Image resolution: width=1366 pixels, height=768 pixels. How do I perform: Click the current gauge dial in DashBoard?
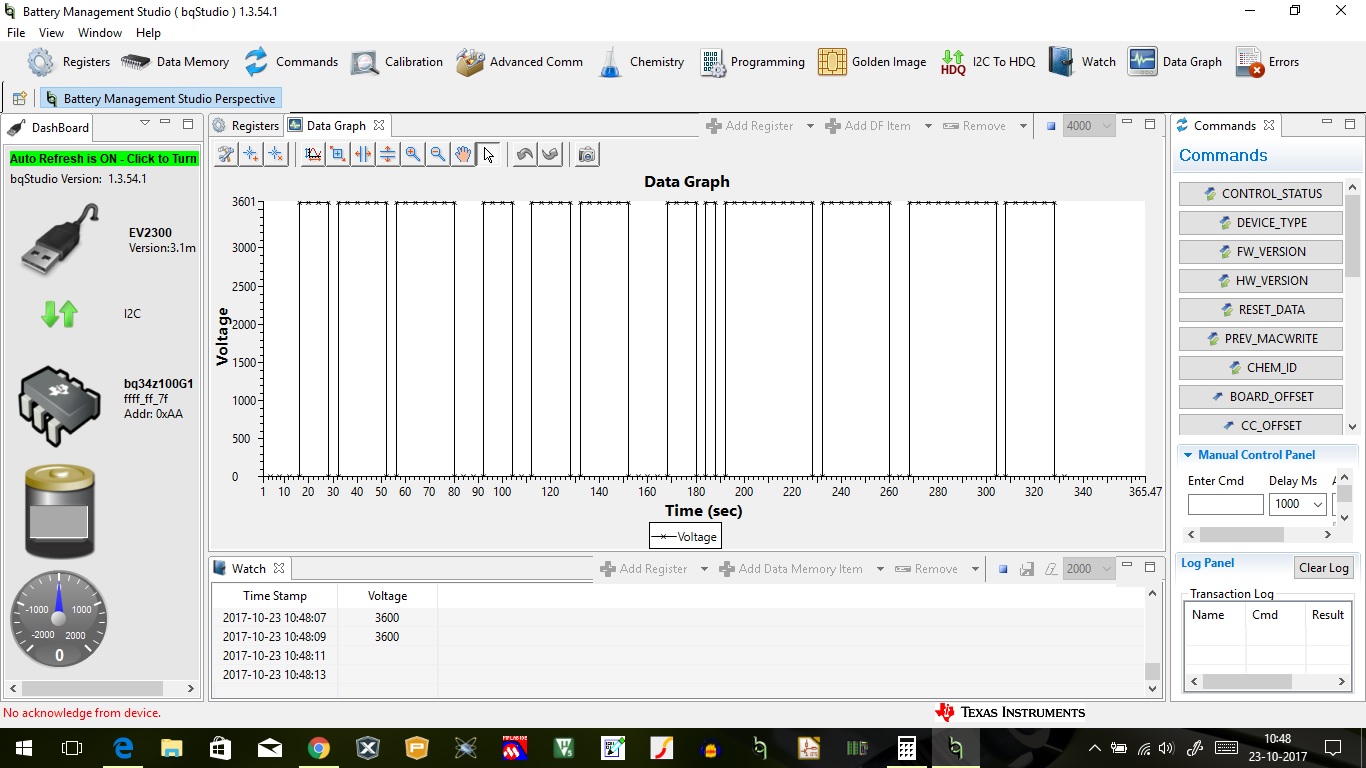tap(59, 619)
